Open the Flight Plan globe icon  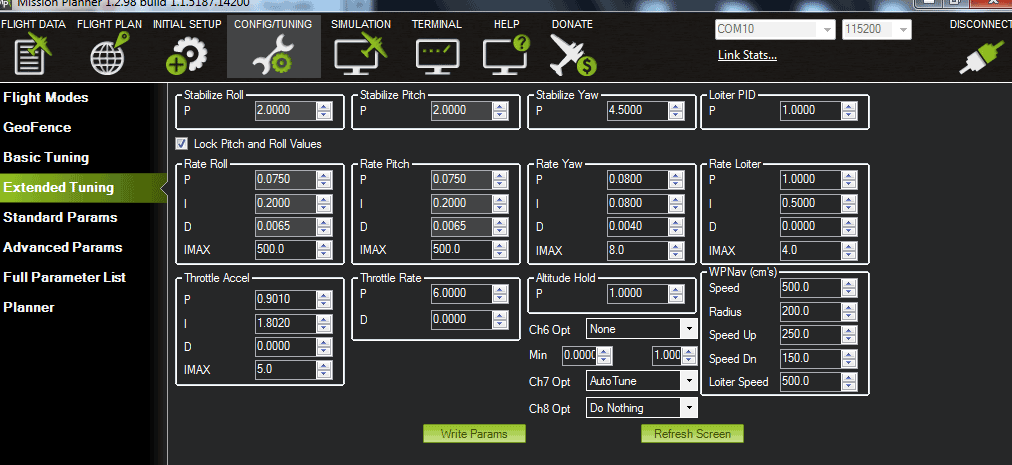[109, 54]
